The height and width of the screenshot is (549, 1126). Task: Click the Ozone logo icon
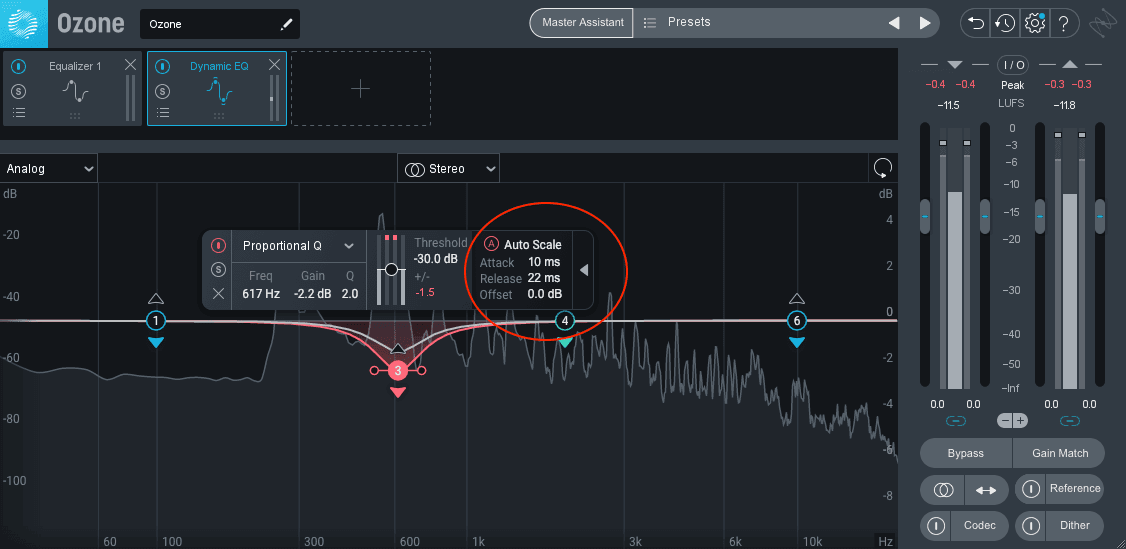[x=24, y=23]
